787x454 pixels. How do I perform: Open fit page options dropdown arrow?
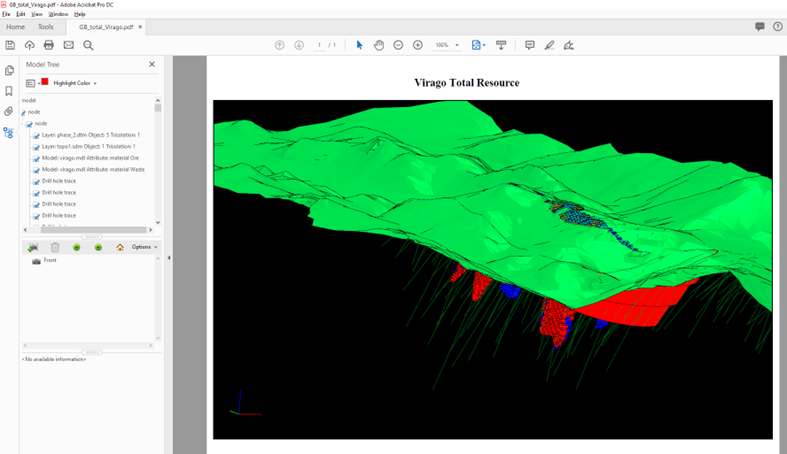[484, 45]
